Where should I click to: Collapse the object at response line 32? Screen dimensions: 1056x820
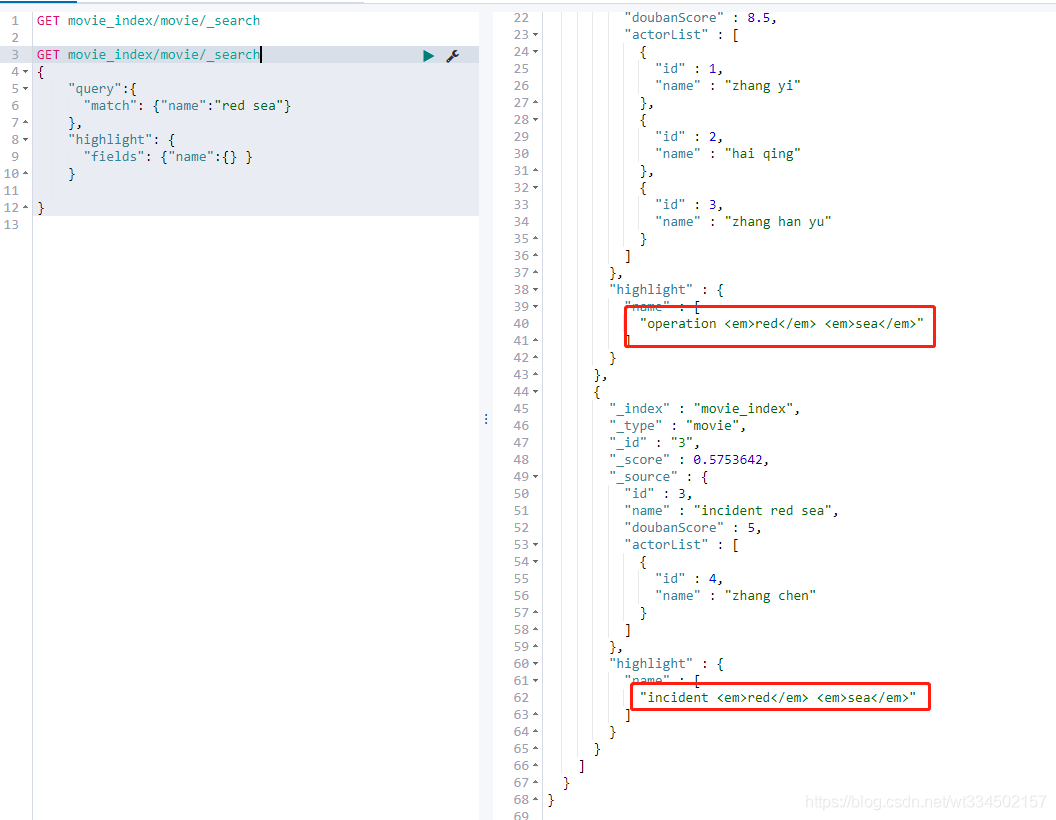click(x=535, y=187)
